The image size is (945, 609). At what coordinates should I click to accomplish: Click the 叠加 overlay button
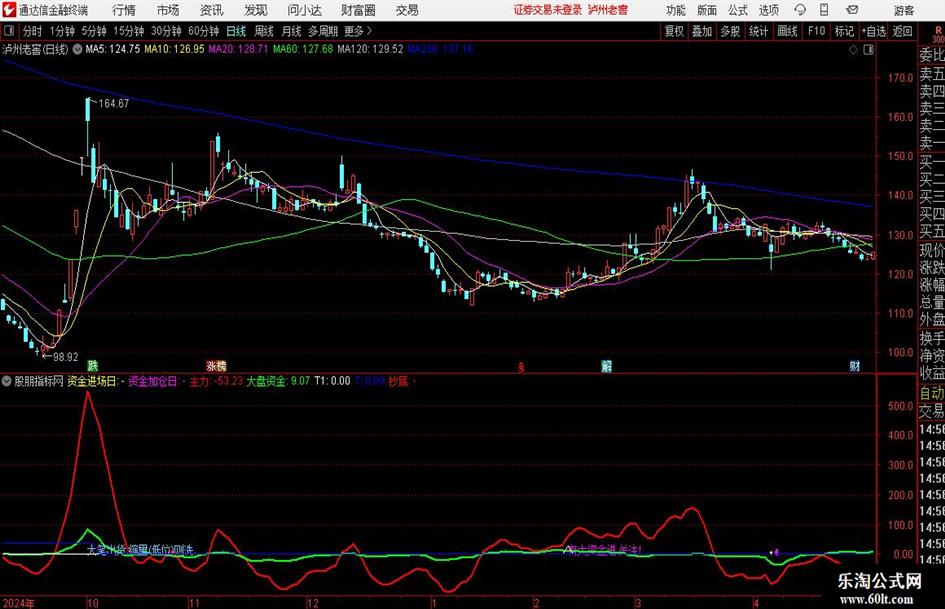[x=702, y=31]
